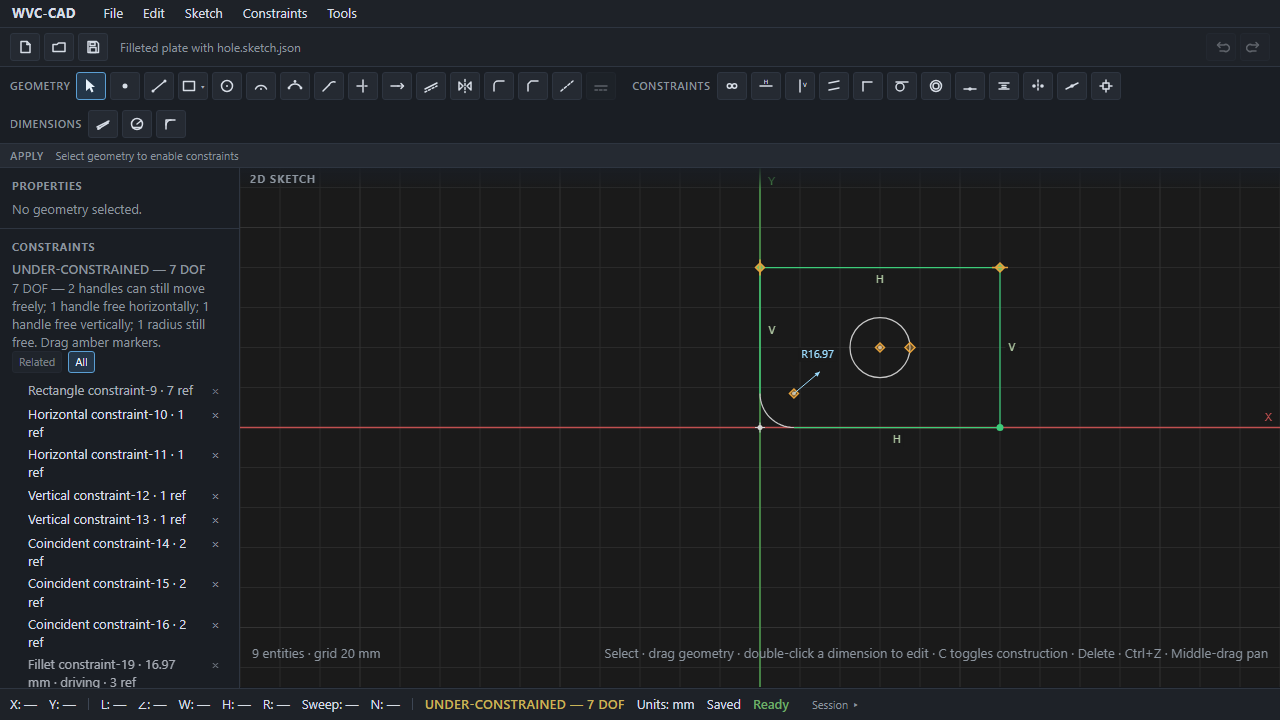The width and height of the screenshot is (1280, 720).
Task: Select Vertical constraint-12 row
Action: click(x=119, y=496)
